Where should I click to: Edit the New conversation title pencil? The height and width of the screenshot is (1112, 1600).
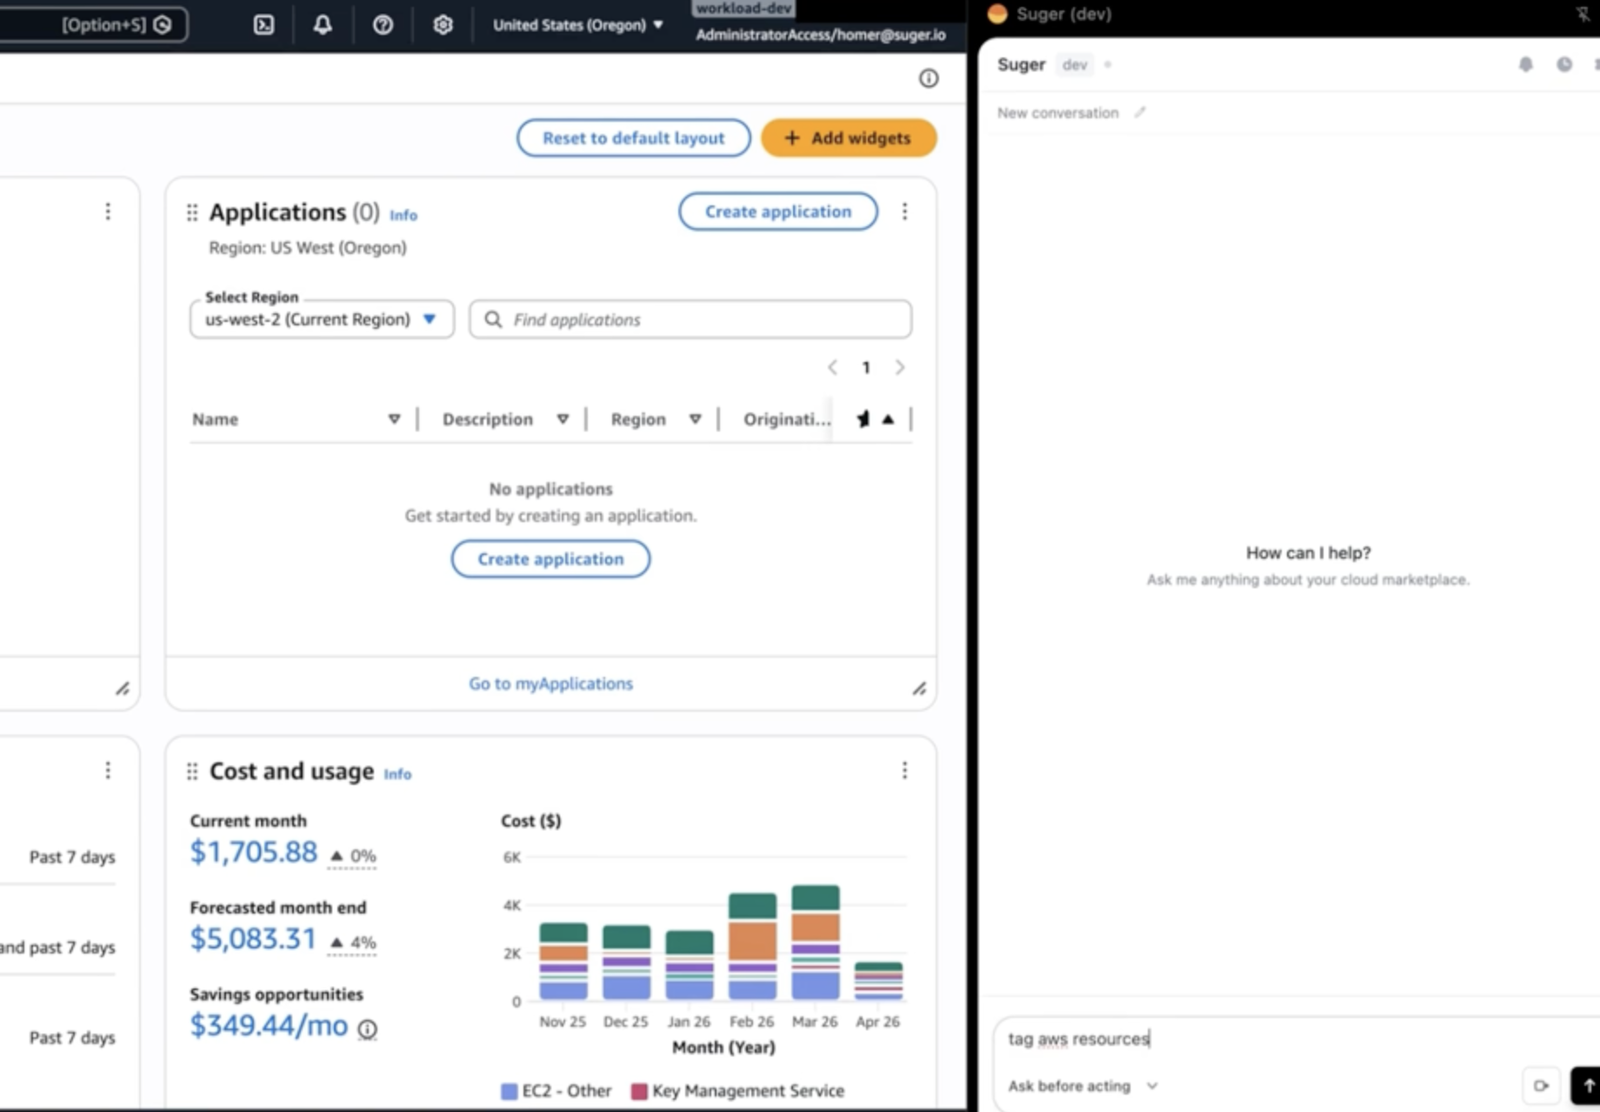tap(1140, 112)
